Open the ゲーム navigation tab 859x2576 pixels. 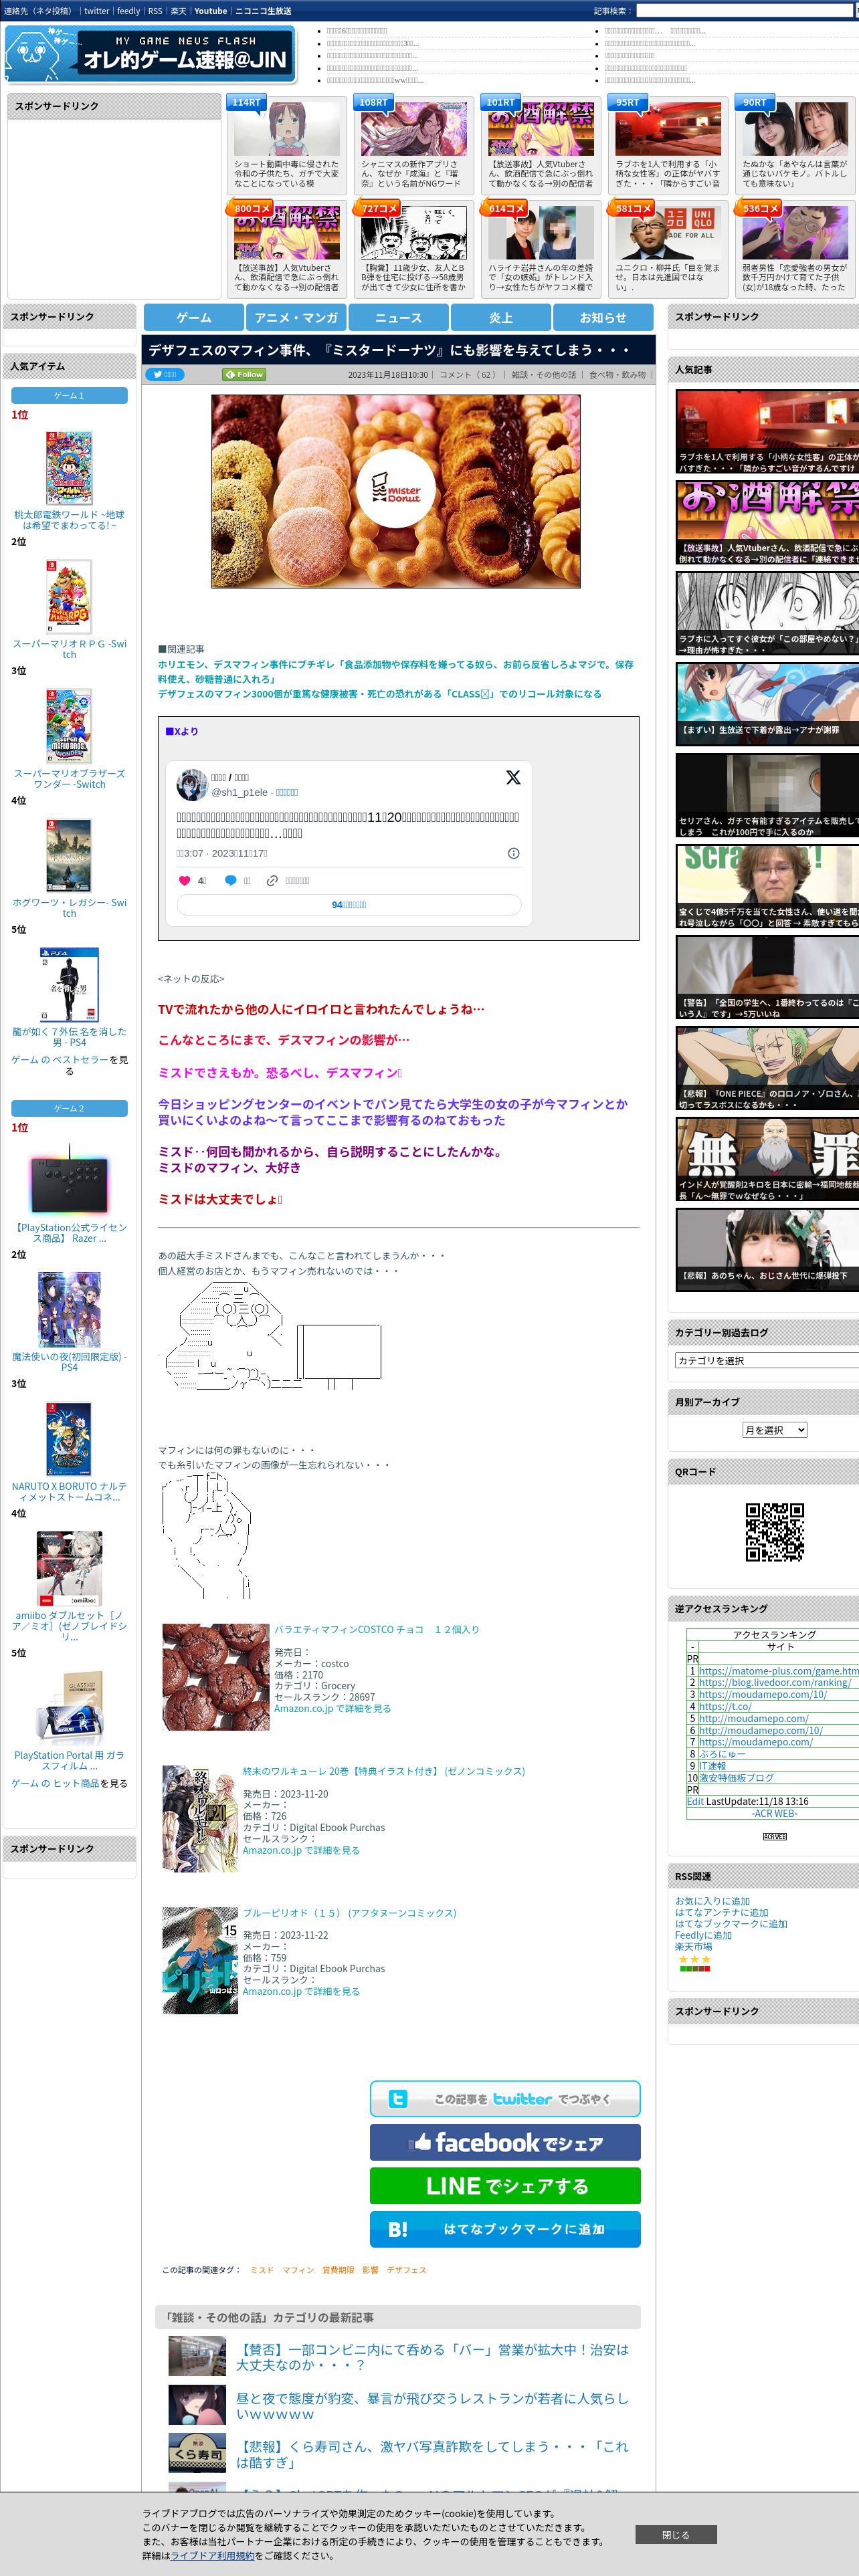[194, 317]
